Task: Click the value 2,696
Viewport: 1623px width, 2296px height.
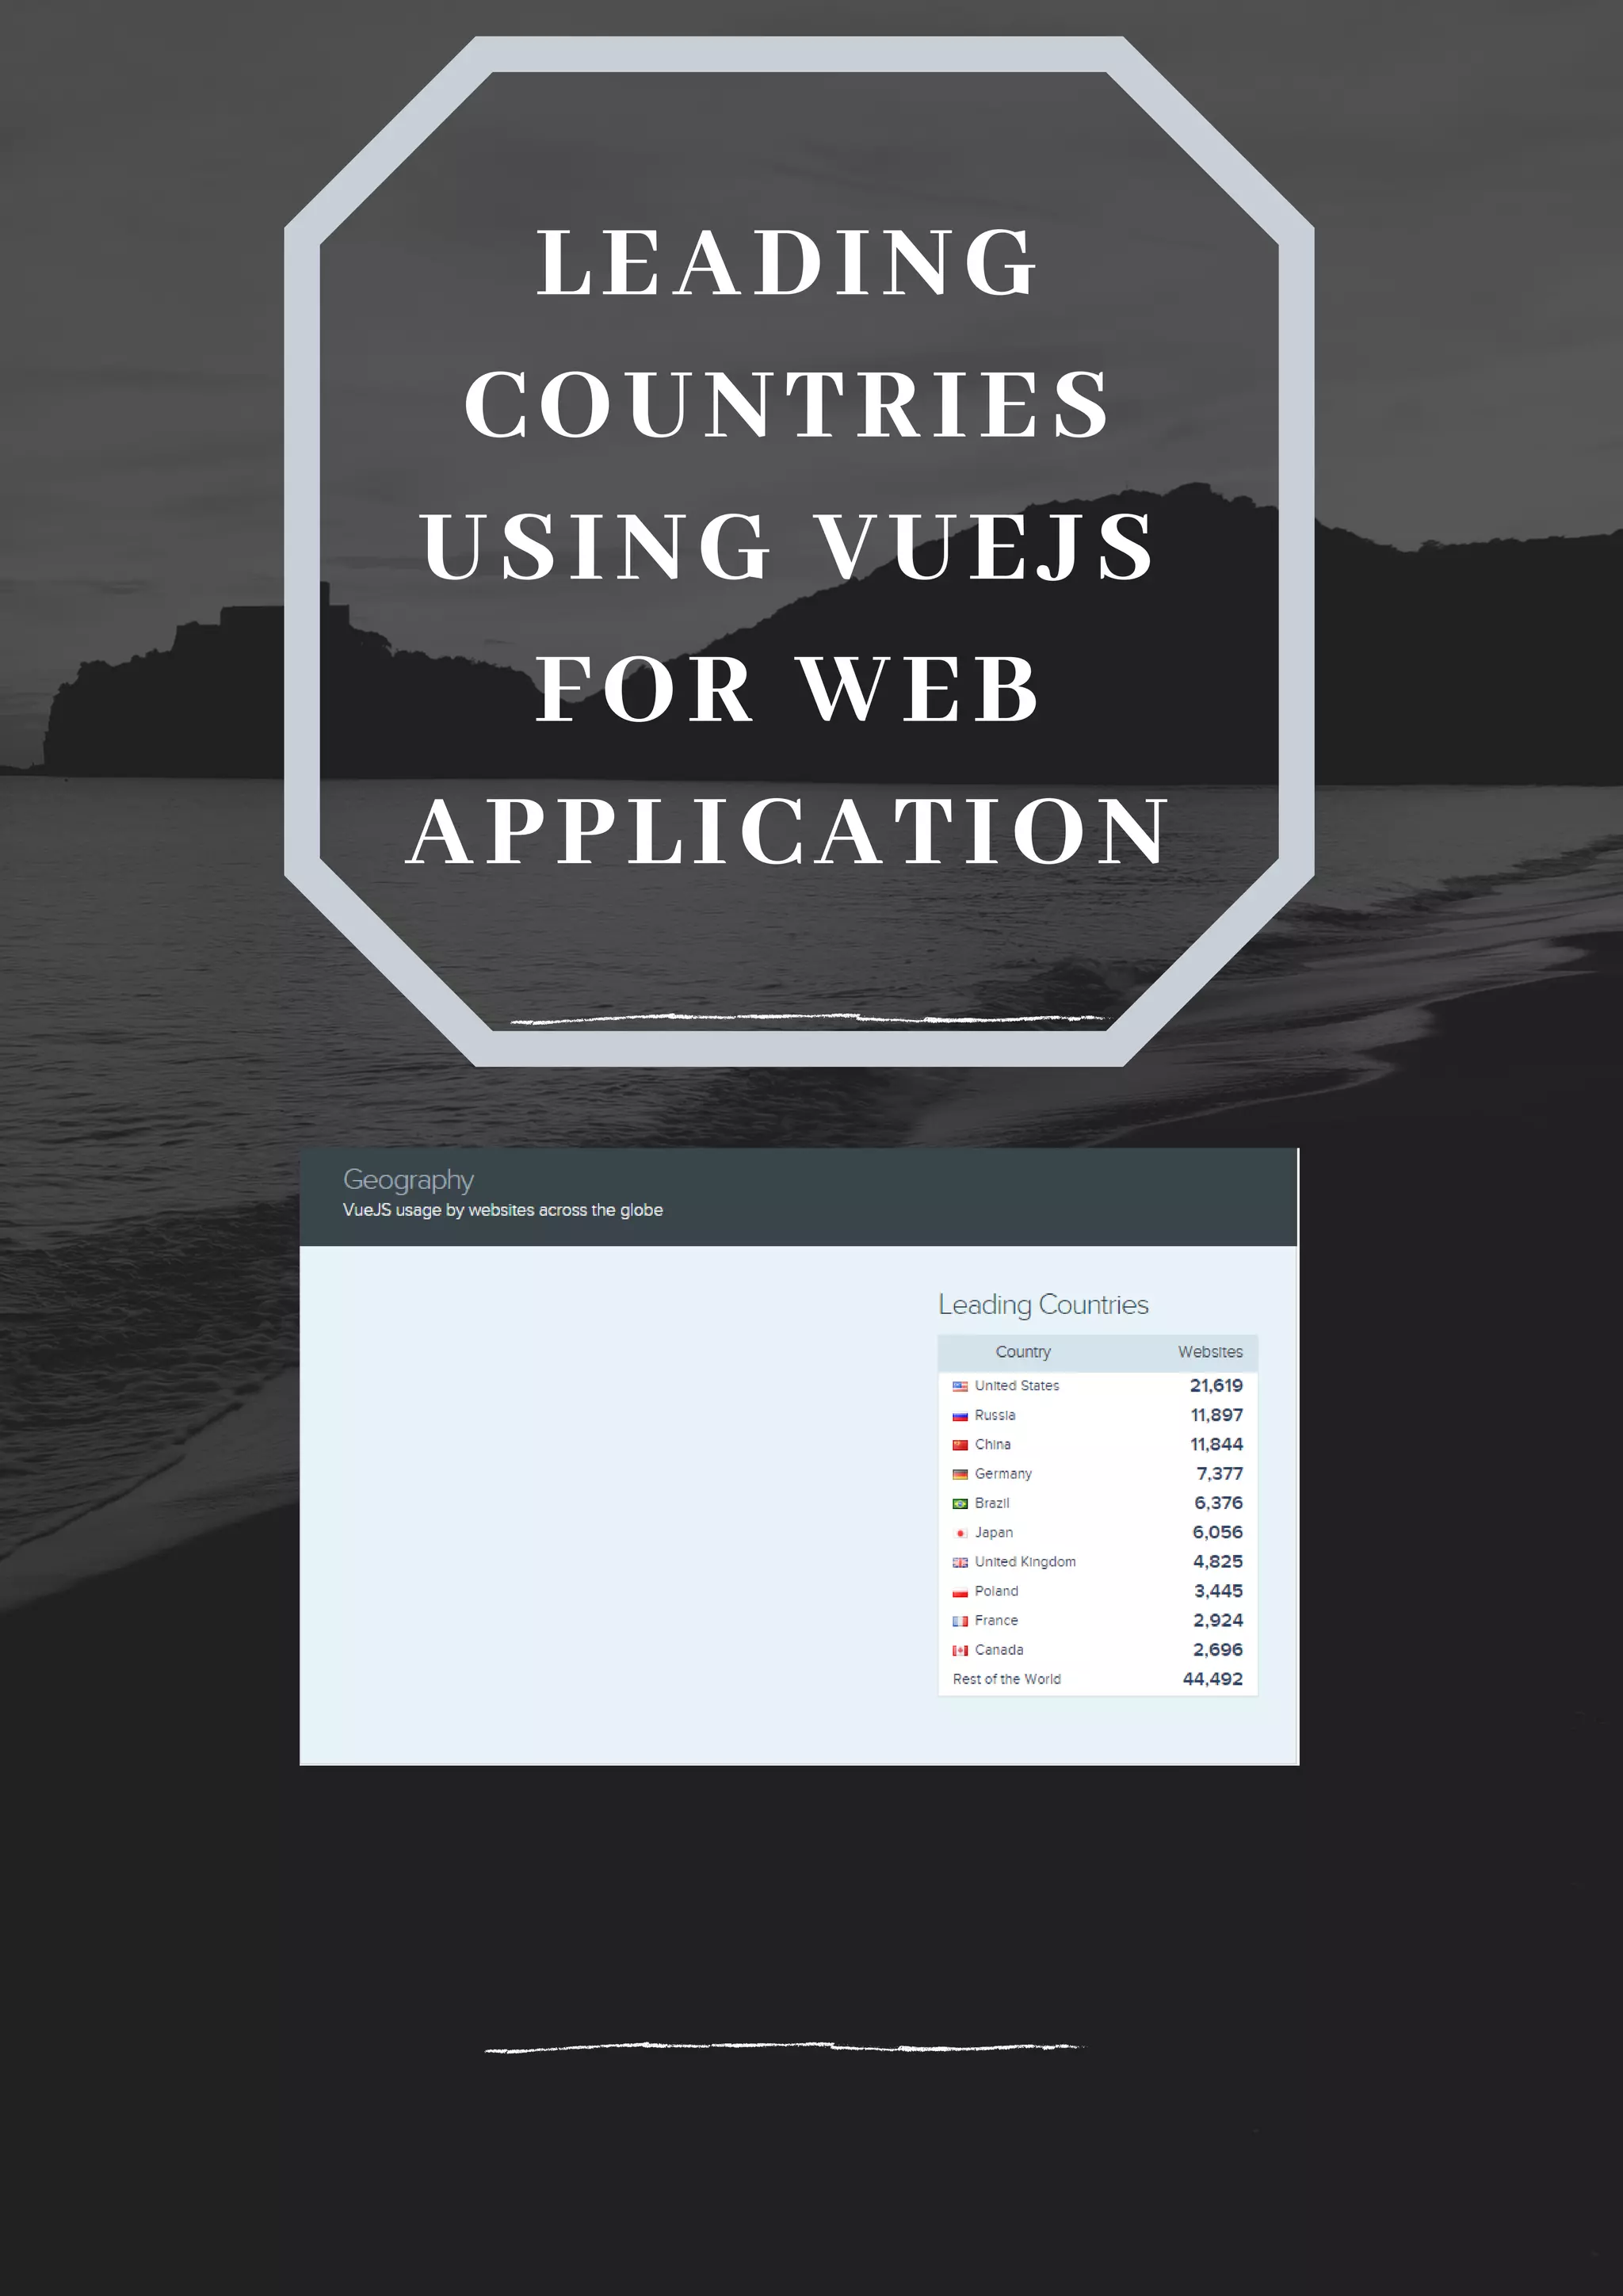Action: (1218, 1650)
